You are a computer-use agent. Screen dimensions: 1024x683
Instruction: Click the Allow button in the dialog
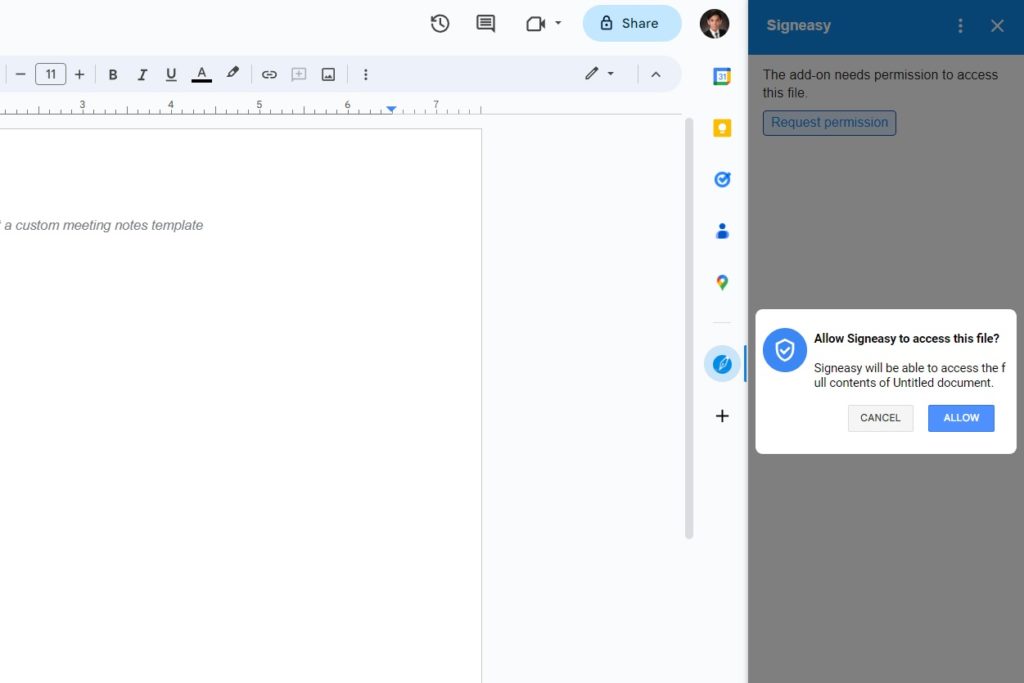tap(960, 418)
